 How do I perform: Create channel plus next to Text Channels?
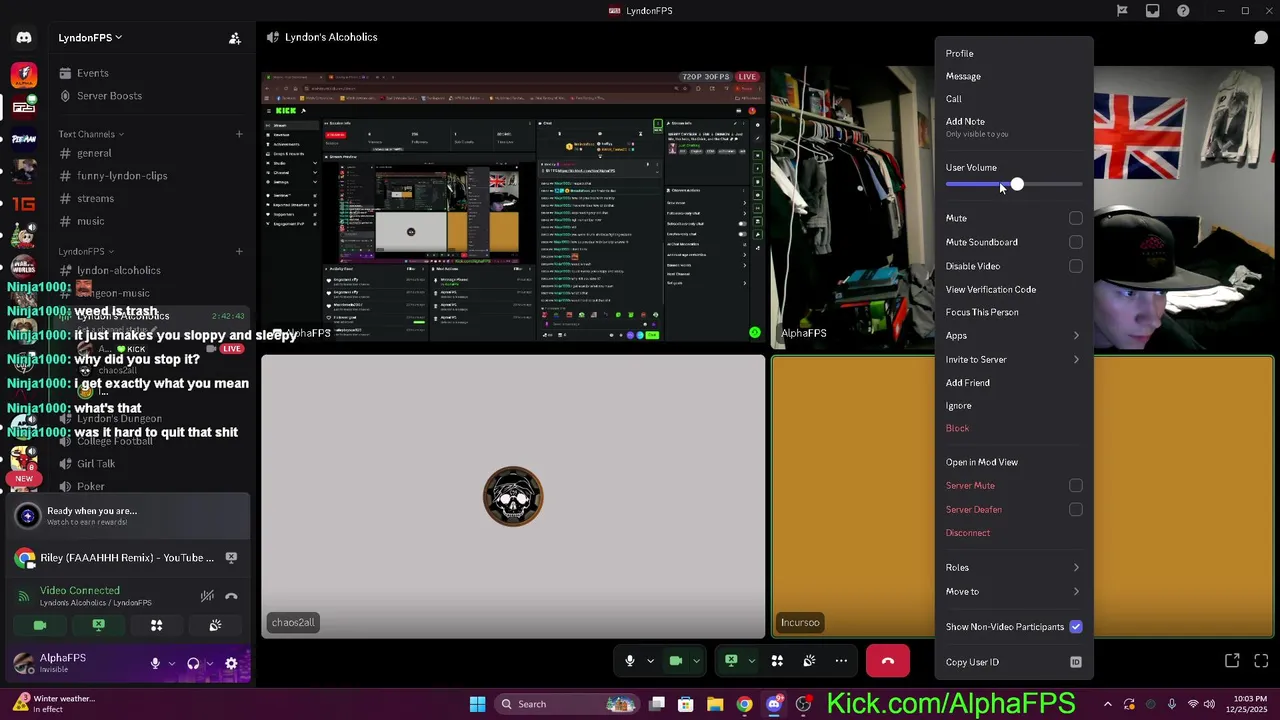point(239,134)
